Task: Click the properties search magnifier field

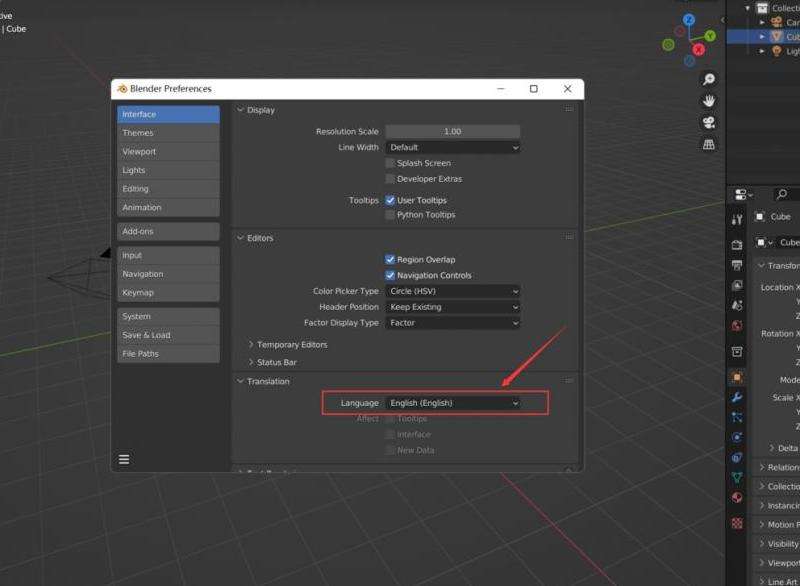Action: click(786, 194)
